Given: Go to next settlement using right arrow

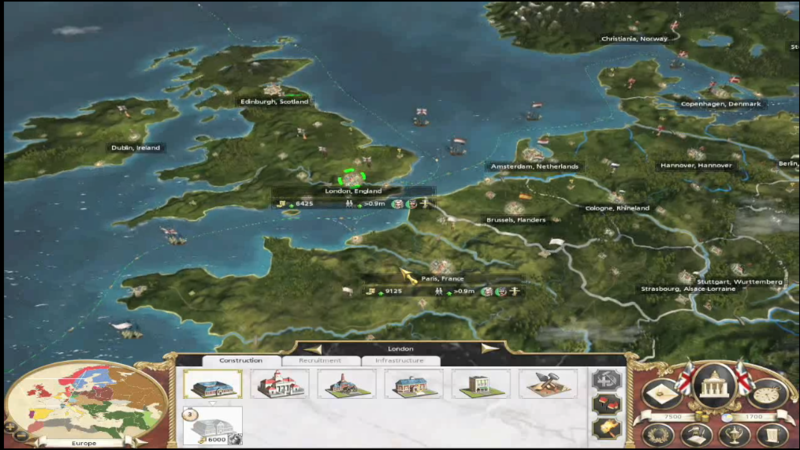Looking at the screenshot, I should tap(489, 349).
